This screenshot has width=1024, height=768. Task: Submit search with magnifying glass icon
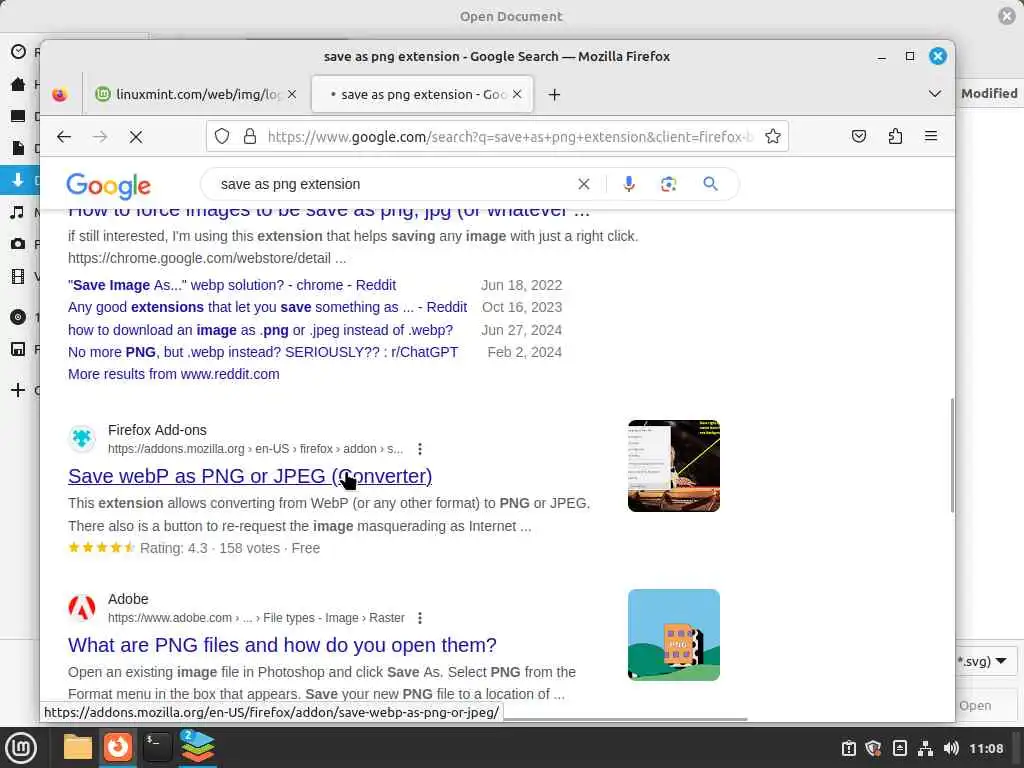pyautogui.click(x=711, y=184)
